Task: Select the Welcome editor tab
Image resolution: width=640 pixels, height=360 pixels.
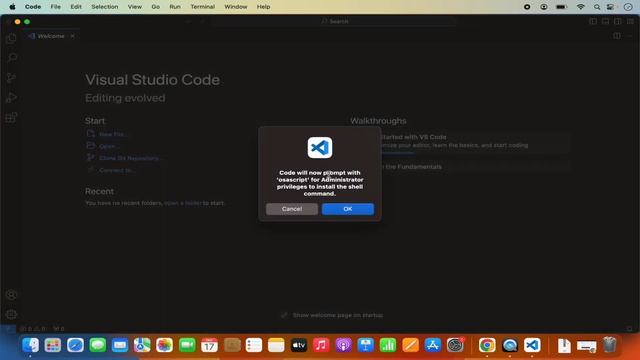Action: (x=51, y=36)
